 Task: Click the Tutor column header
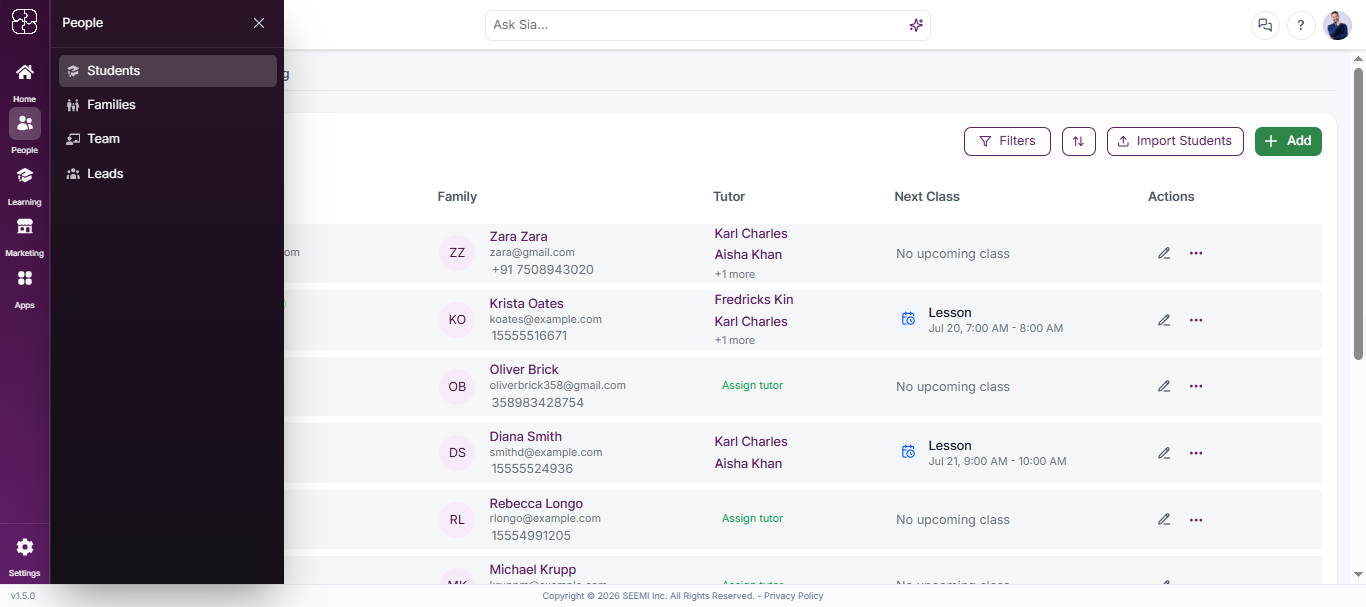click(729, 197)
